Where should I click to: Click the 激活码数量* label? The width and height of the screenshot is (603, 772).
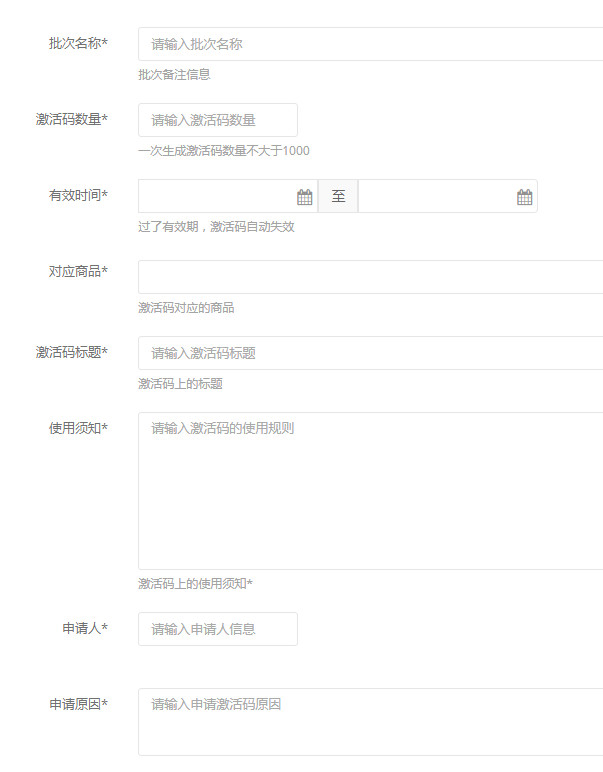[x=72, y=120]
